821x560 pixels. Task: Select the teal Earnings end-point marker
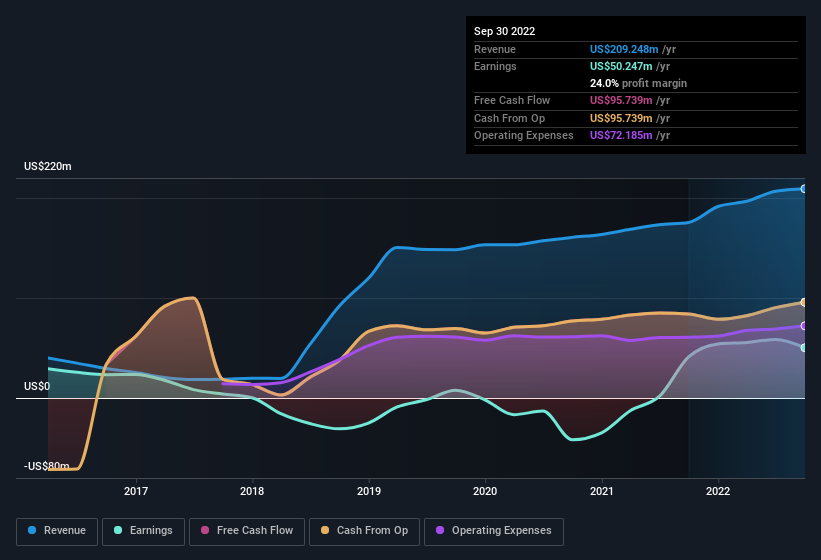point(804,348)
